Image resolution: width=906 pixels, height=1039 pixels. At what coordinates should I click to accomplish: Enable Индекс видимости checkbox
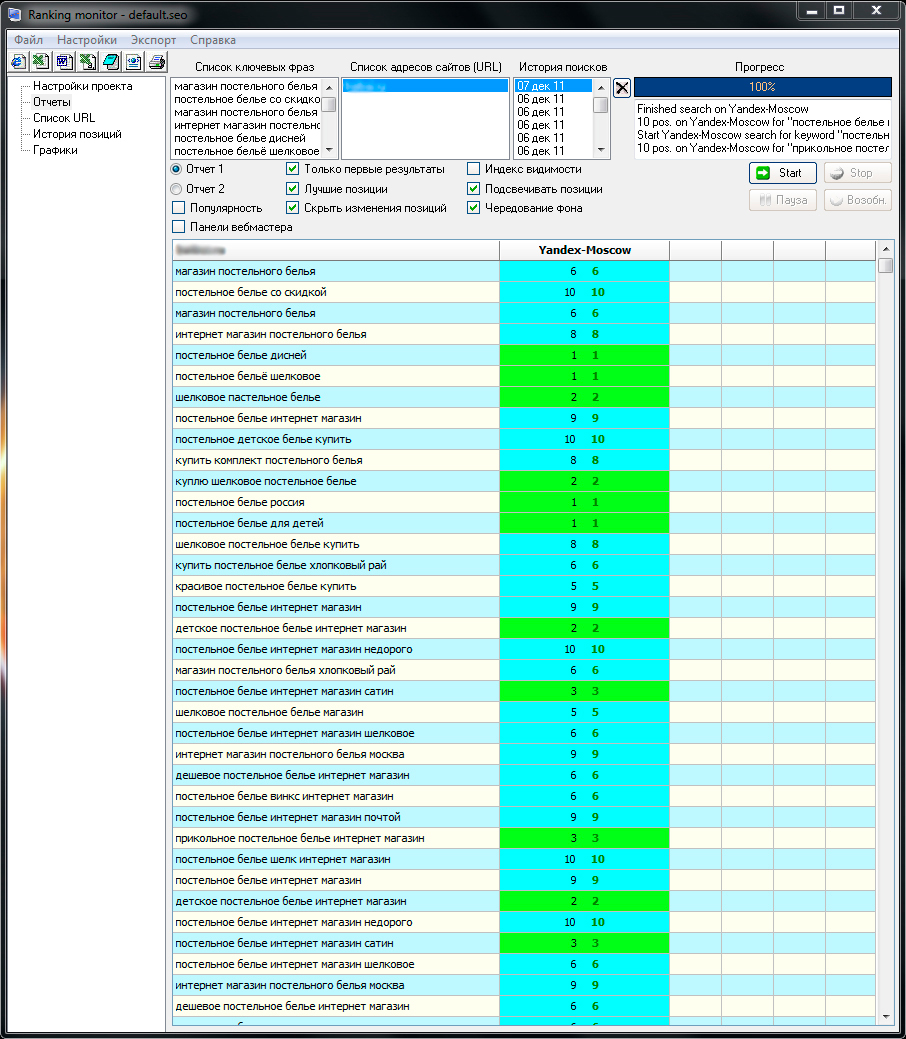coord(473,169)
